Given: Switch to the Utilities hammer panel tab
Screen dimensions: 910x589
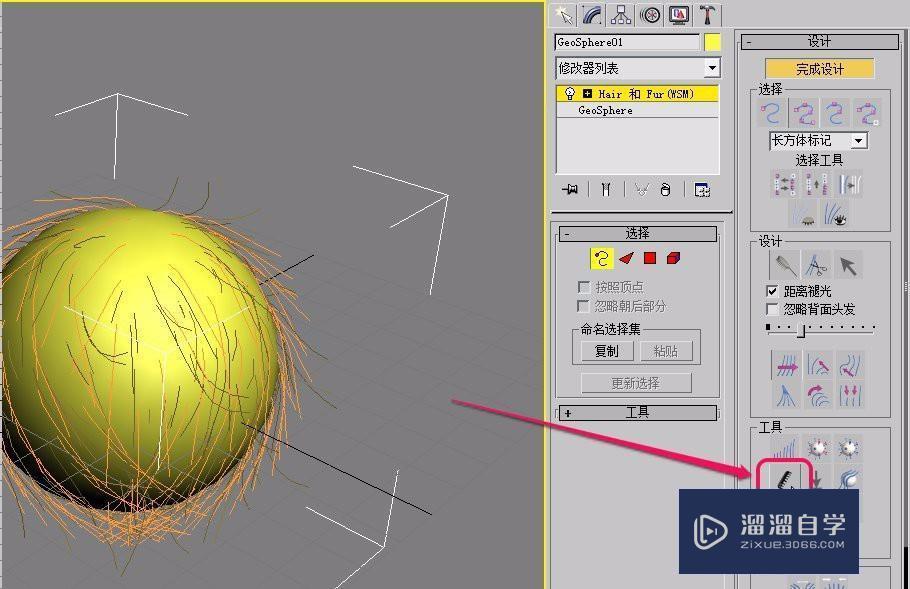Looking at the screenshot, I should click(x=708, y=15).
